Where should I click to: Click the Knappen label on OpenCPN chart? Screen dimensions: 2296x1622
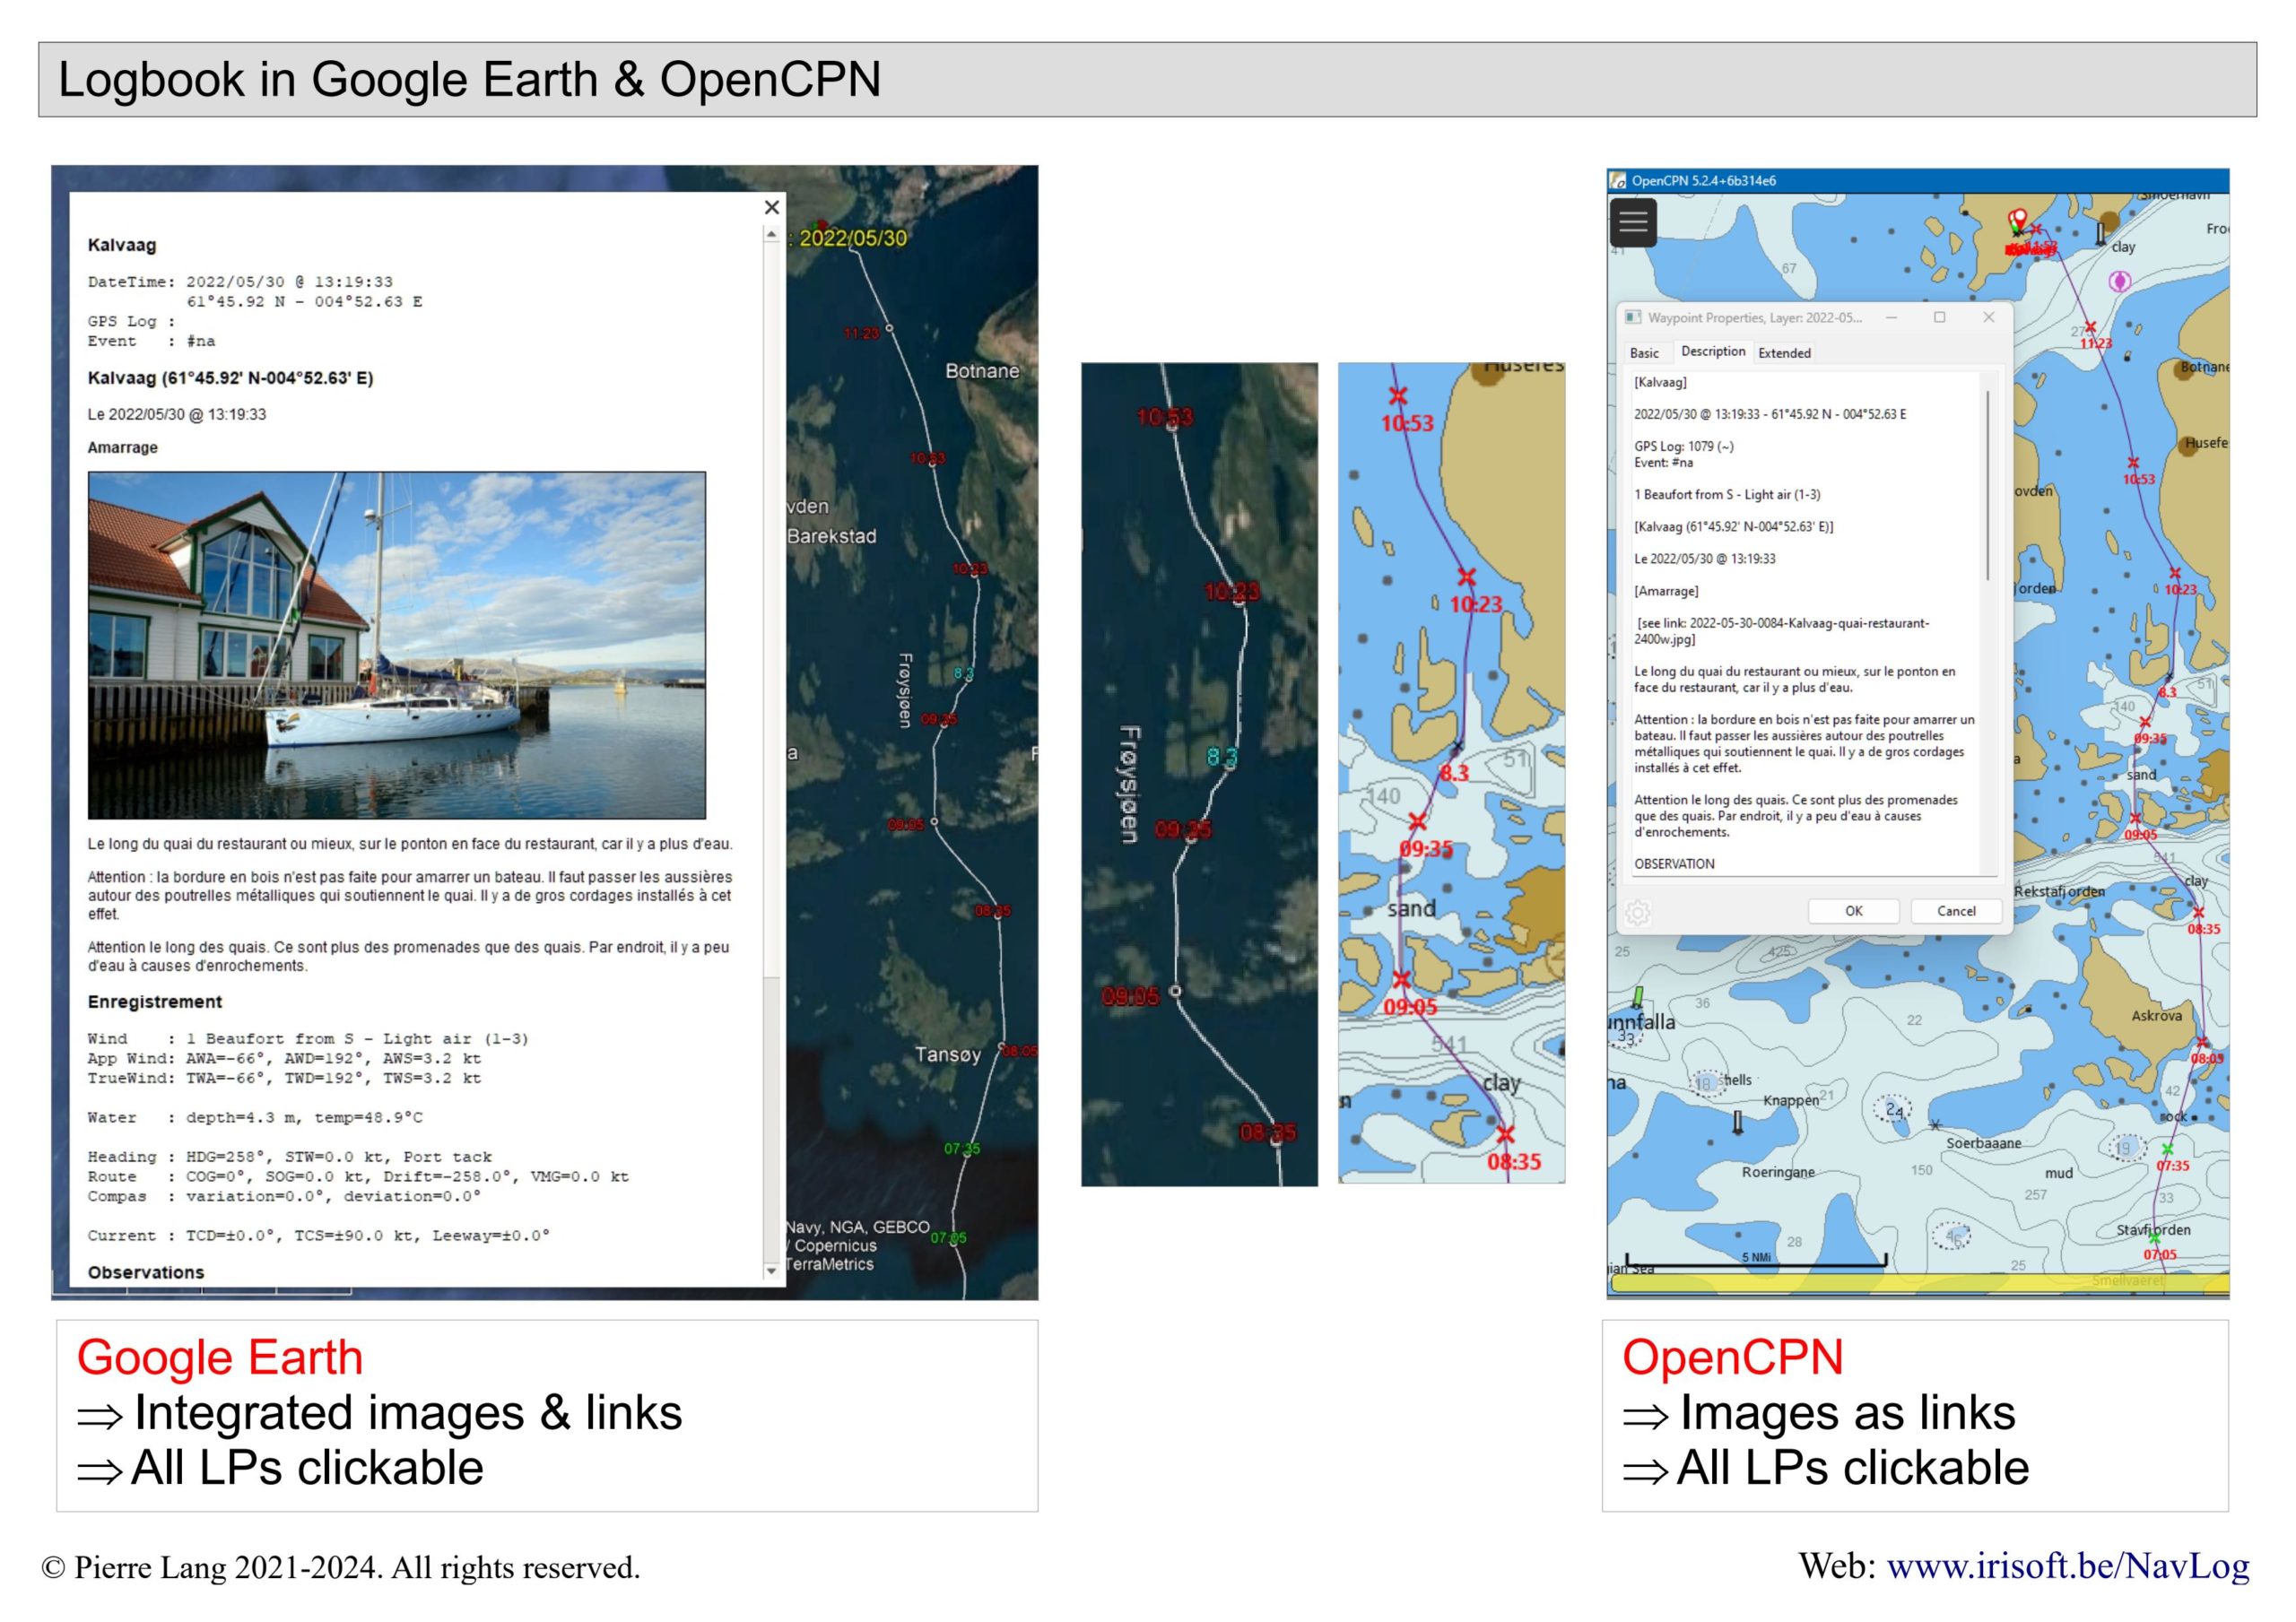1791,1100
